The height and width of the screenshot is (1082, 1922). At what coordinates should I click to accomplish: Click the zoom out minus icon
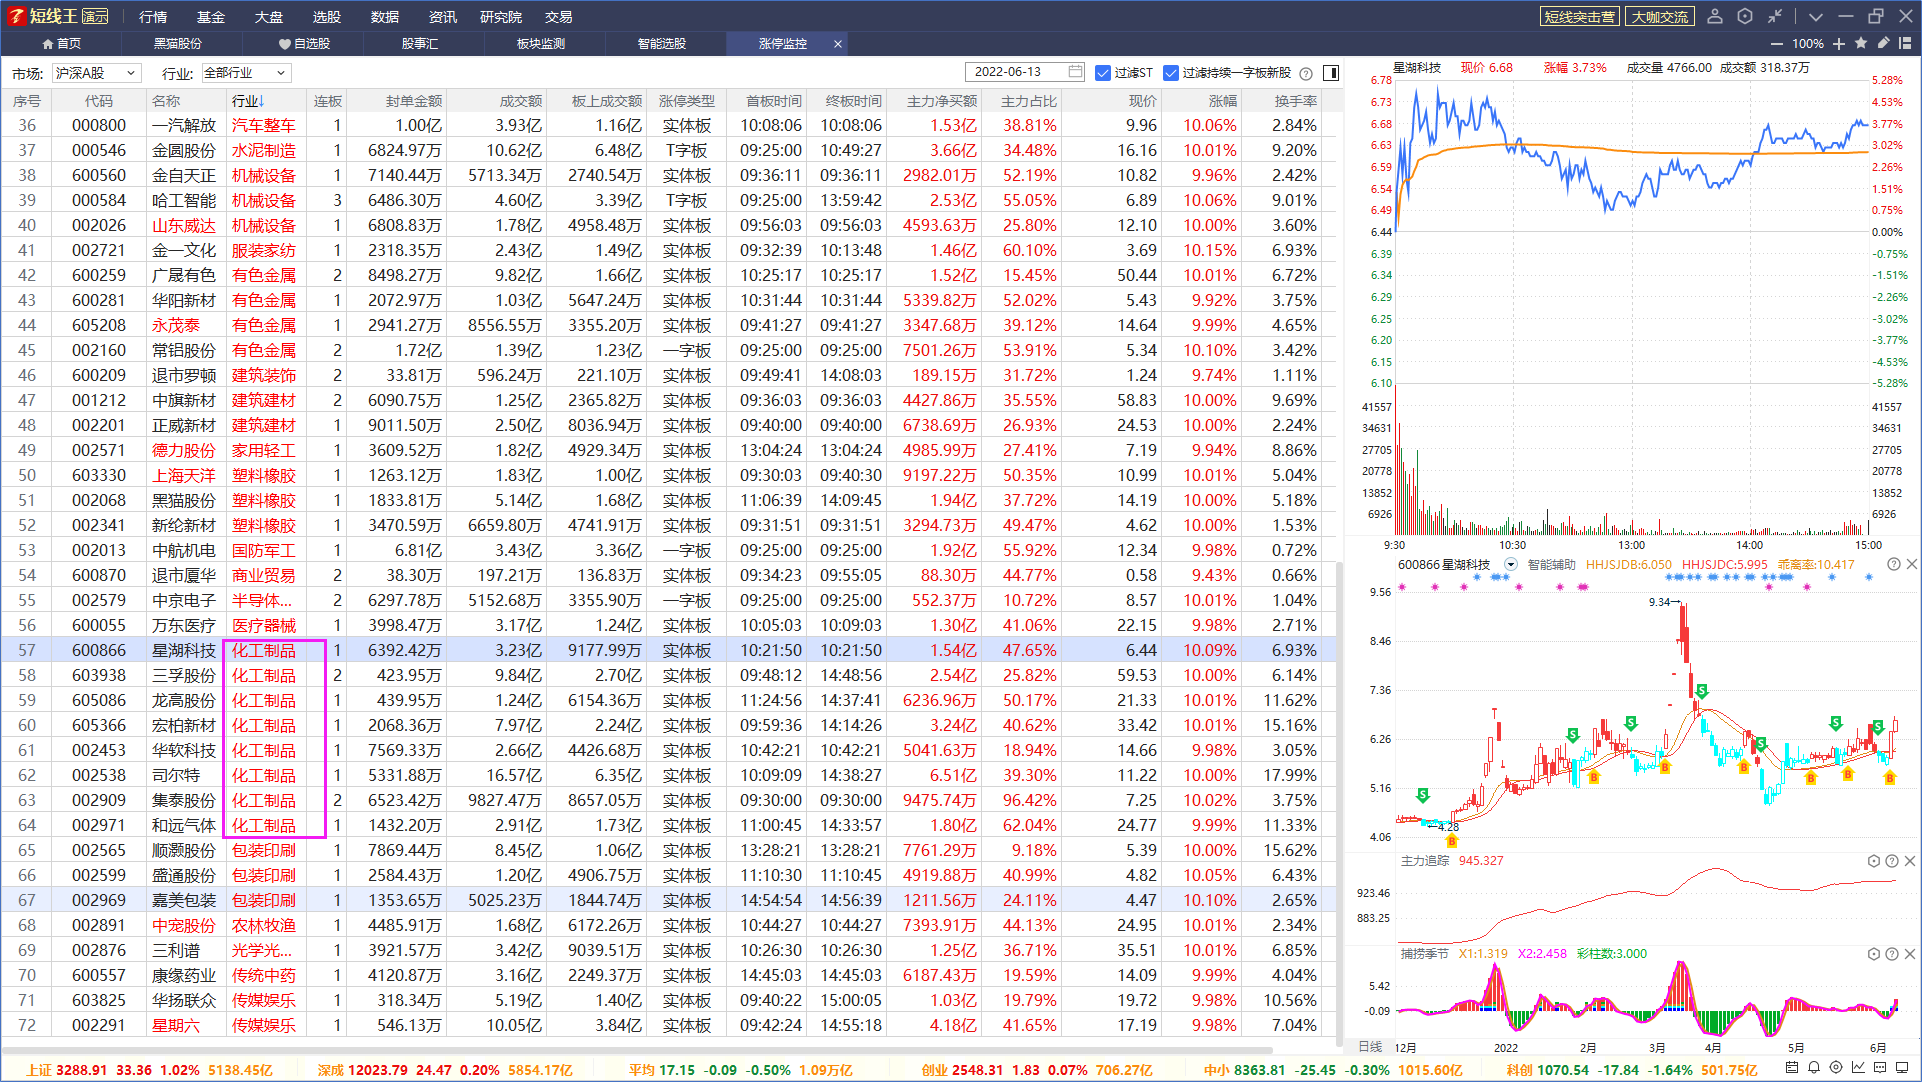(x=1776, y=44)
